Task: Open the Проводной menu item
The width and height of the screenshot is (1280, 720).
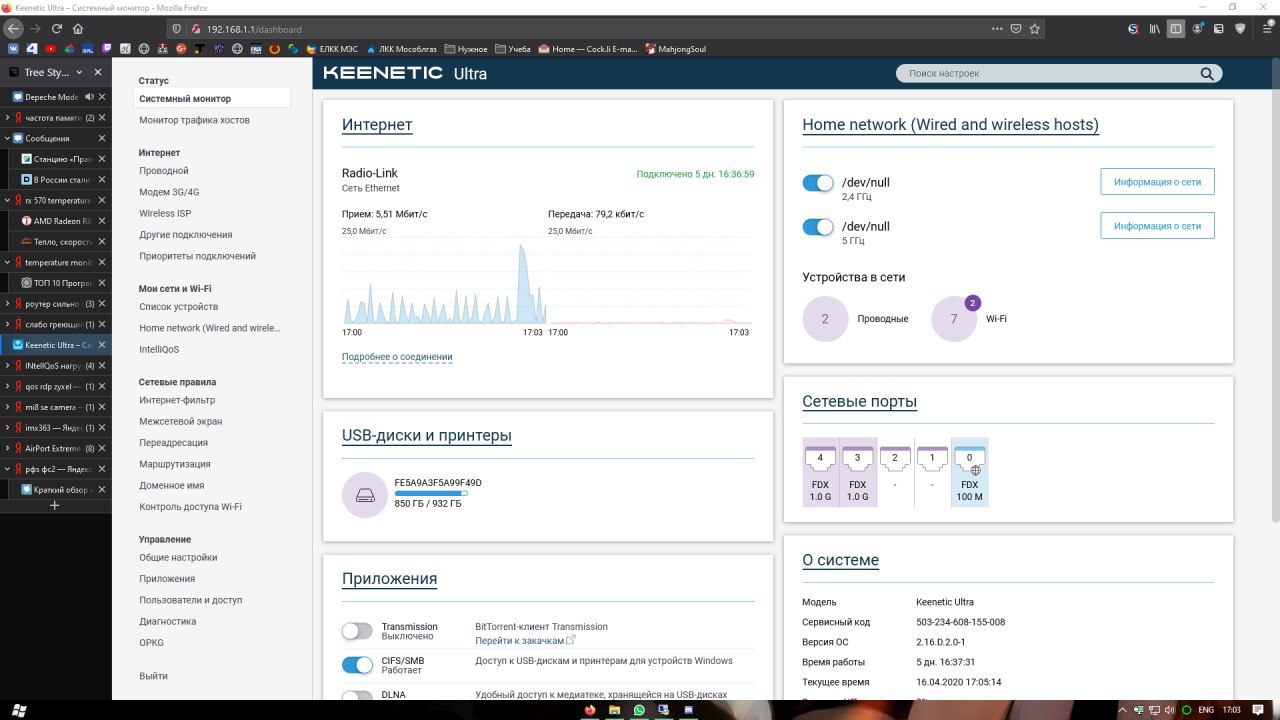Action: pos(164,171)
